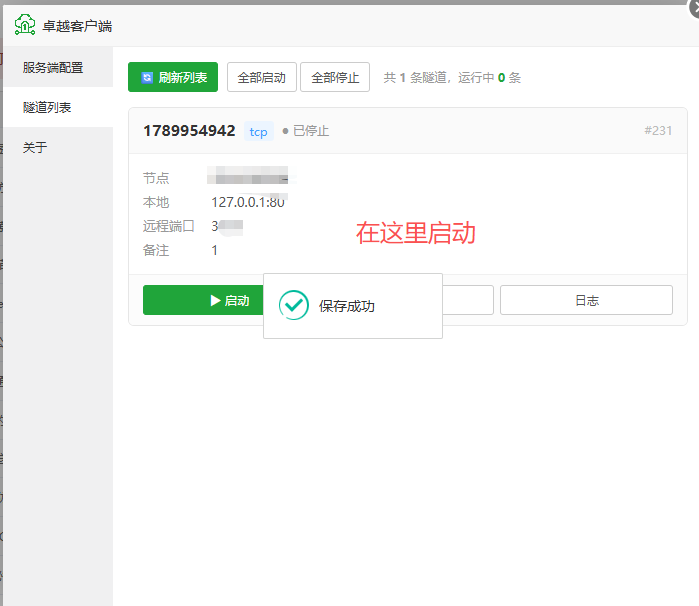Click the green 启动 button for tunnel 1789954942
This screenshot has width=699, height=606.
(x=203, y=300)
